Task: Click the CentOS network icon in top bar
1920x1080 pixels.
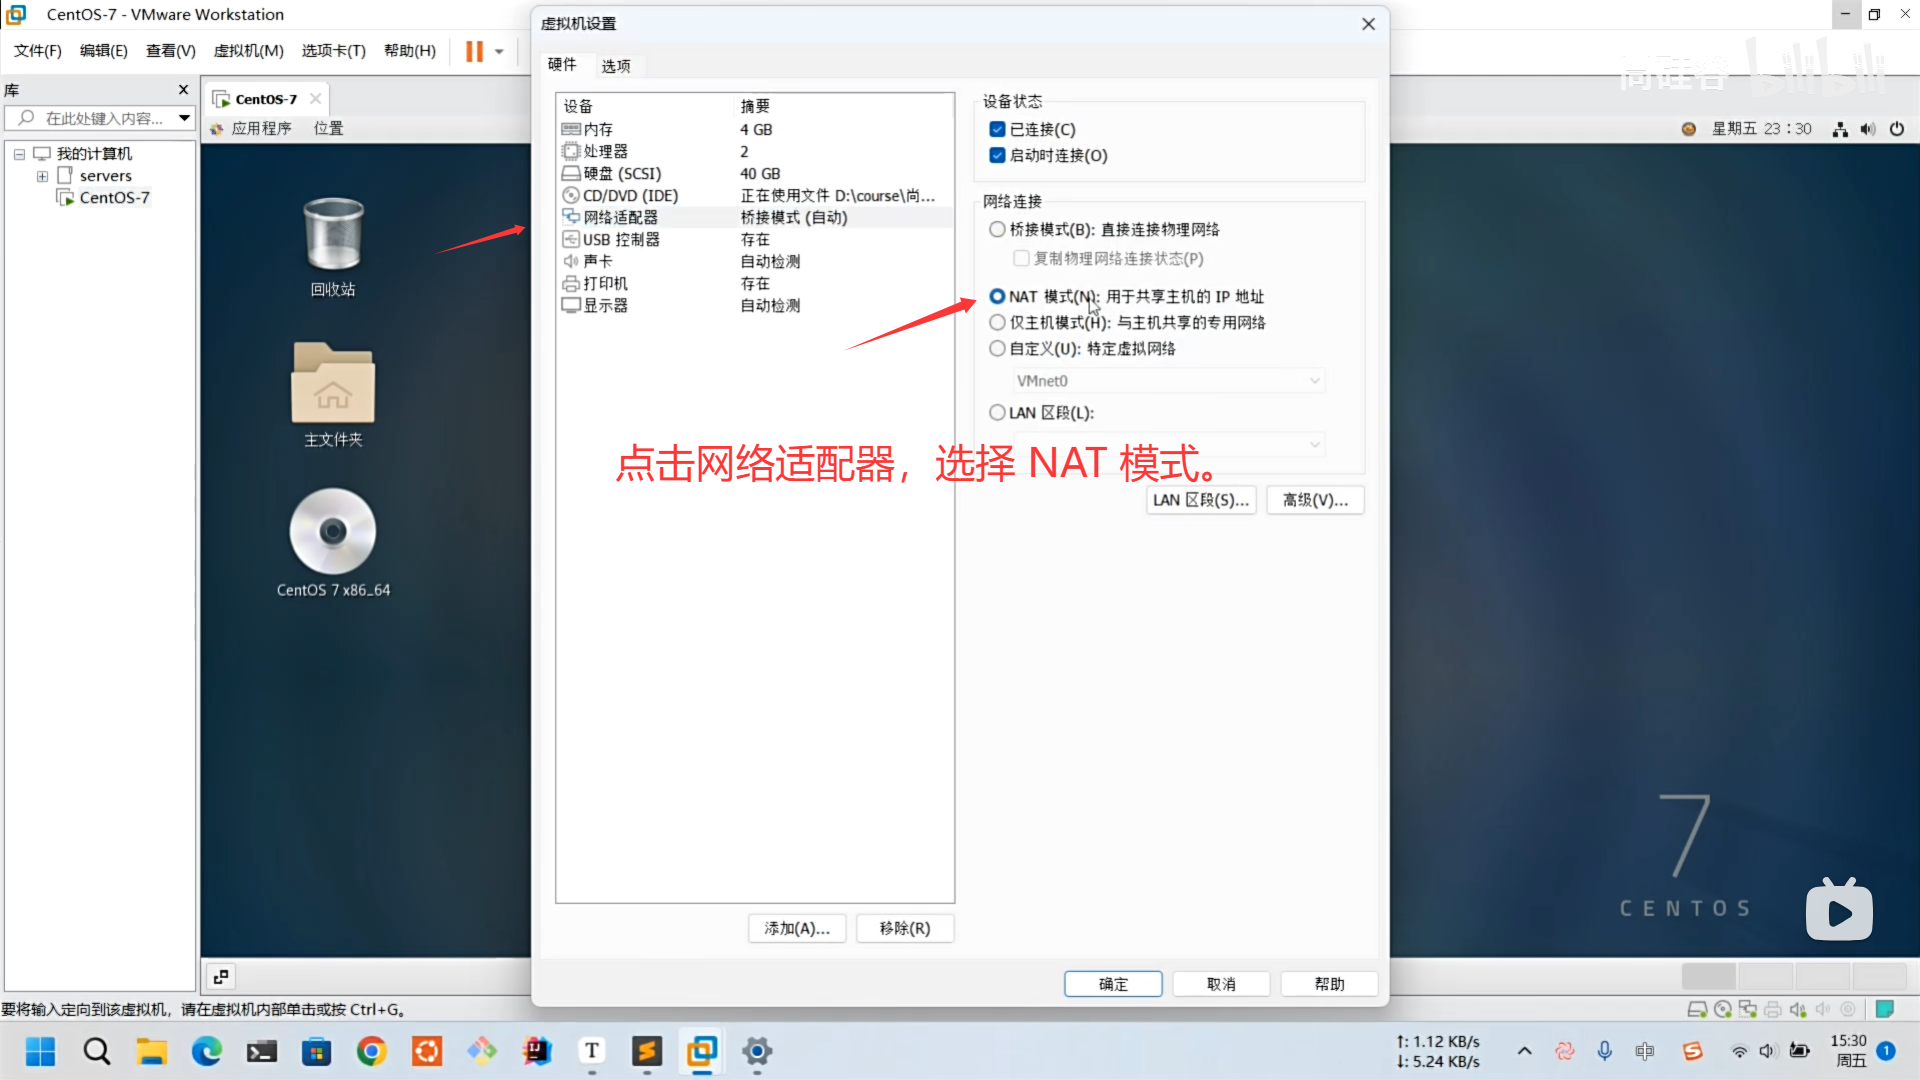Action: point(1840,129)
